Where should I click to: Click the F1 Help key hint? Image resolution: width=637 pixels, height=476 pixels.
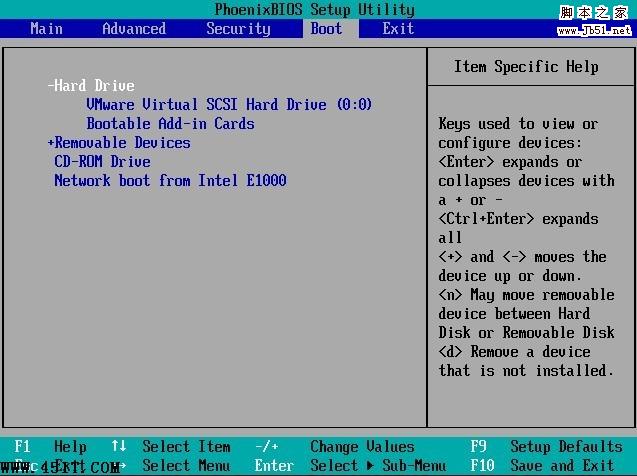[x=50, y=447]
